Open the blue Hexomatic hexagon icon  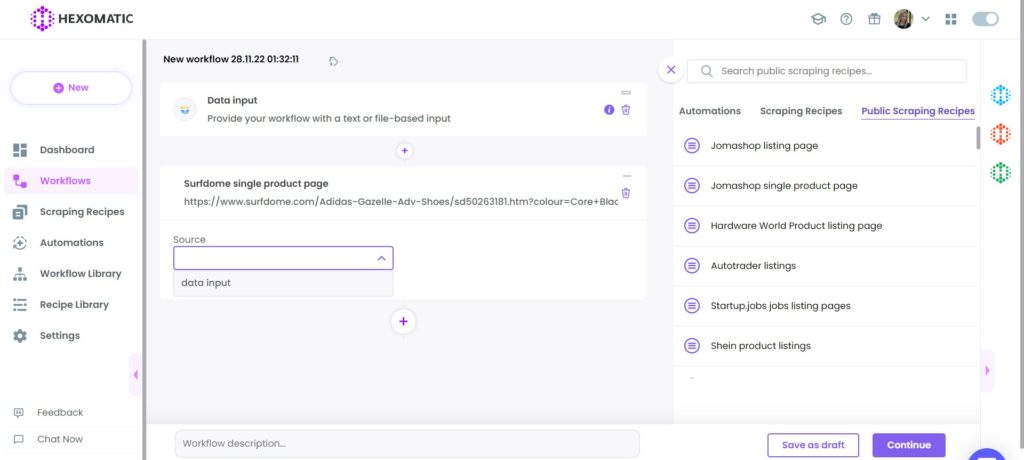[x=1000, y=95]
